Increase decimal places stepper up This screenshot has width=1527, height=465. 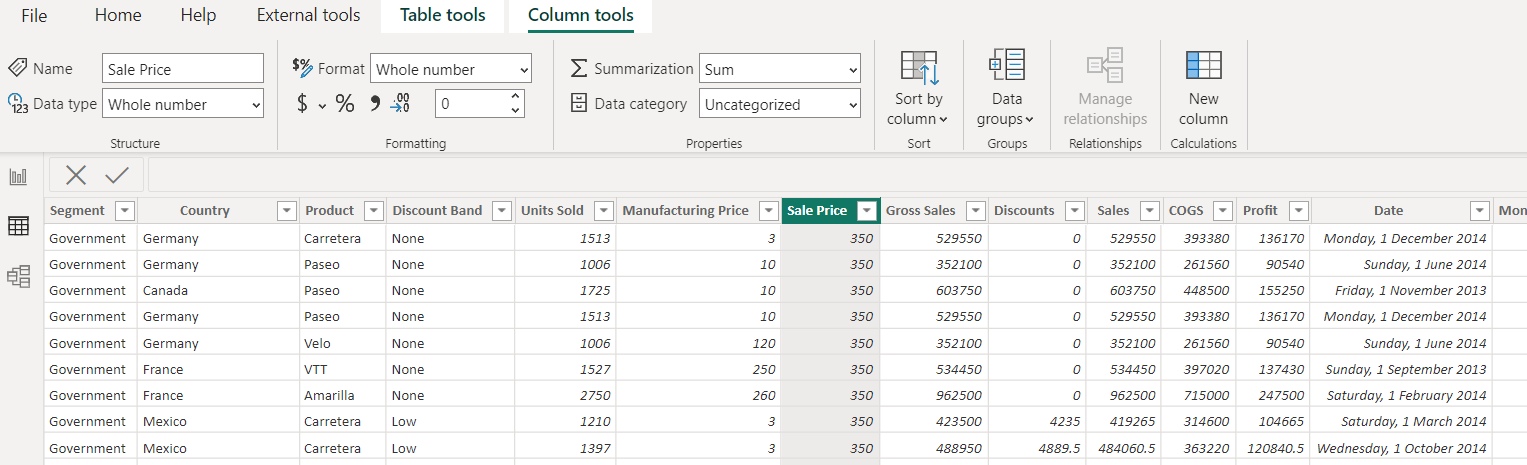516,97
